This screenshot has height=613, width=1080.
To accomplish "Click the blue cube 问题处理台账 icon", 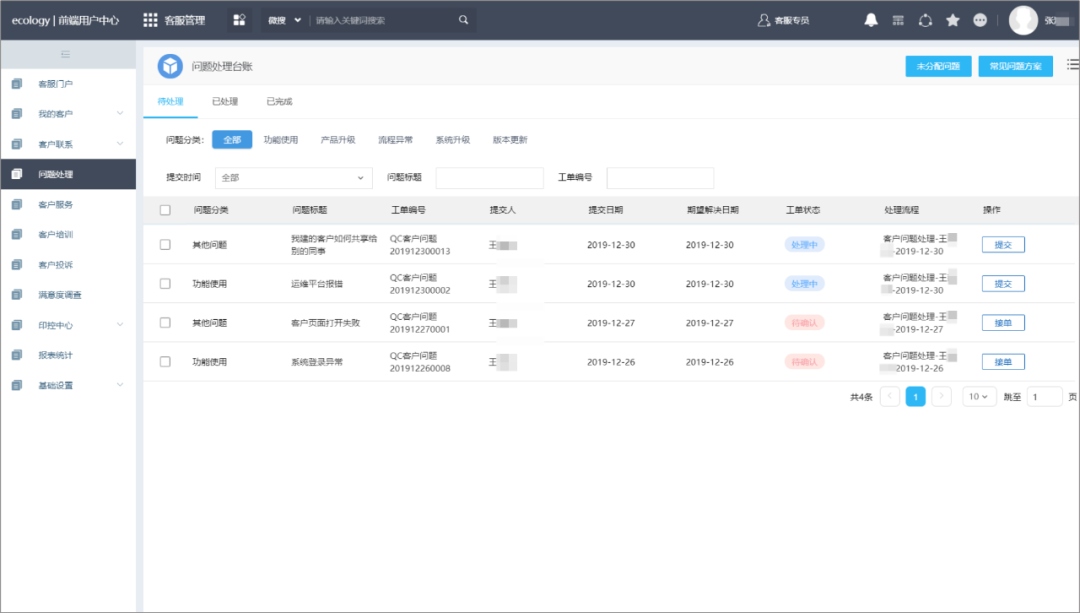I will (170, 66).
